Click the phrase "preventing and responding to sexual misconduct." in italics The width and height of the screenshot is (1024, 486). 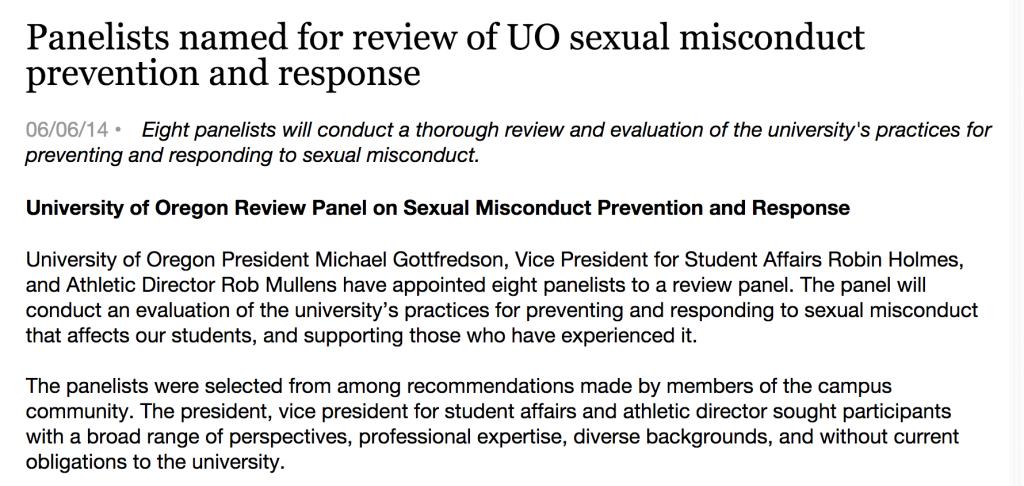[x=252, y=155]
